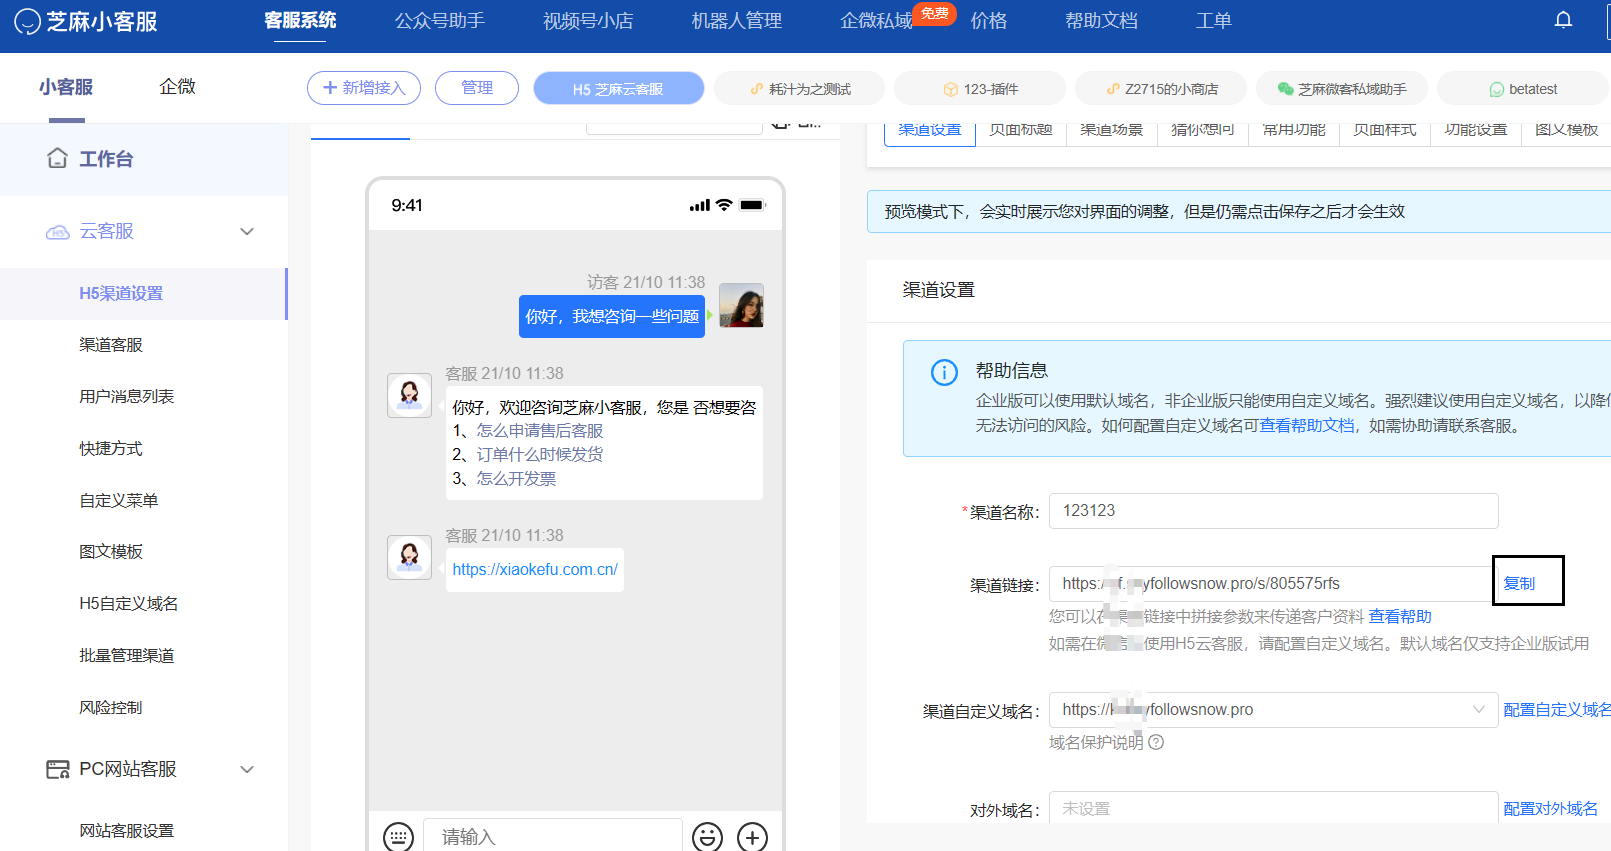Viewport: 1611px width, 851px height.
Task: Select 123-插件 channel pill
Action: pos(980,89)
